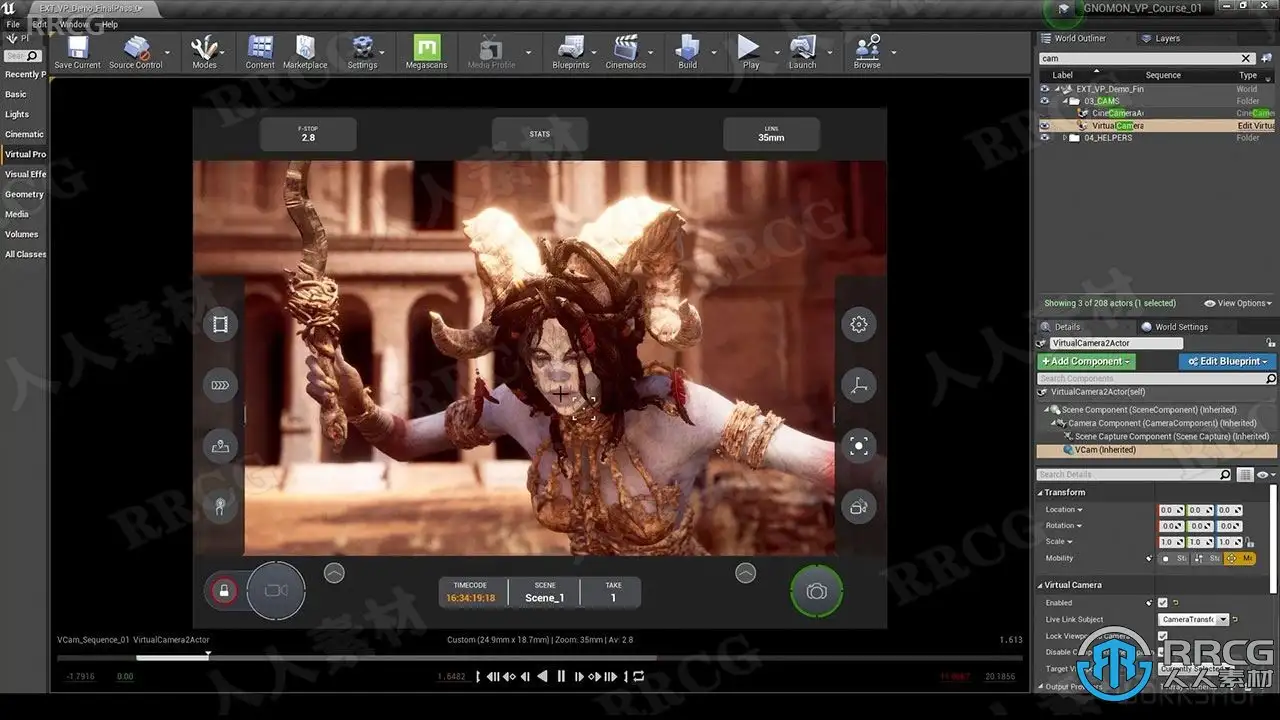This screenshot has width=1280, height=720.
Task: Click the Blueprints toolbar icon
Action: (x=570, y=48)
